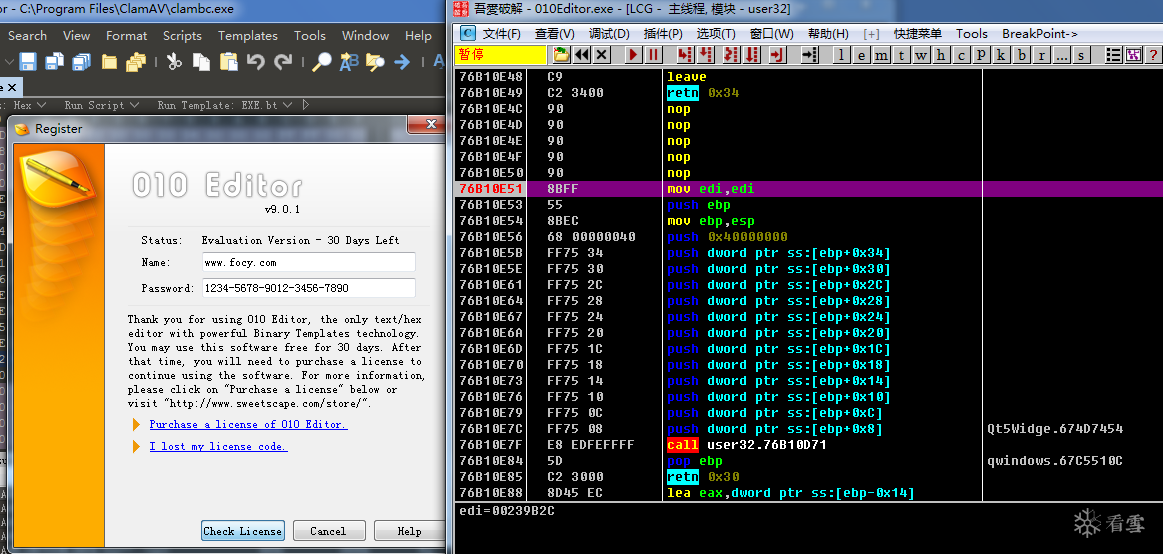Image resolution: width=1163 pixels, height=554 pixels.
Task: Close the file tab with the X
Action: coord(12,88)
